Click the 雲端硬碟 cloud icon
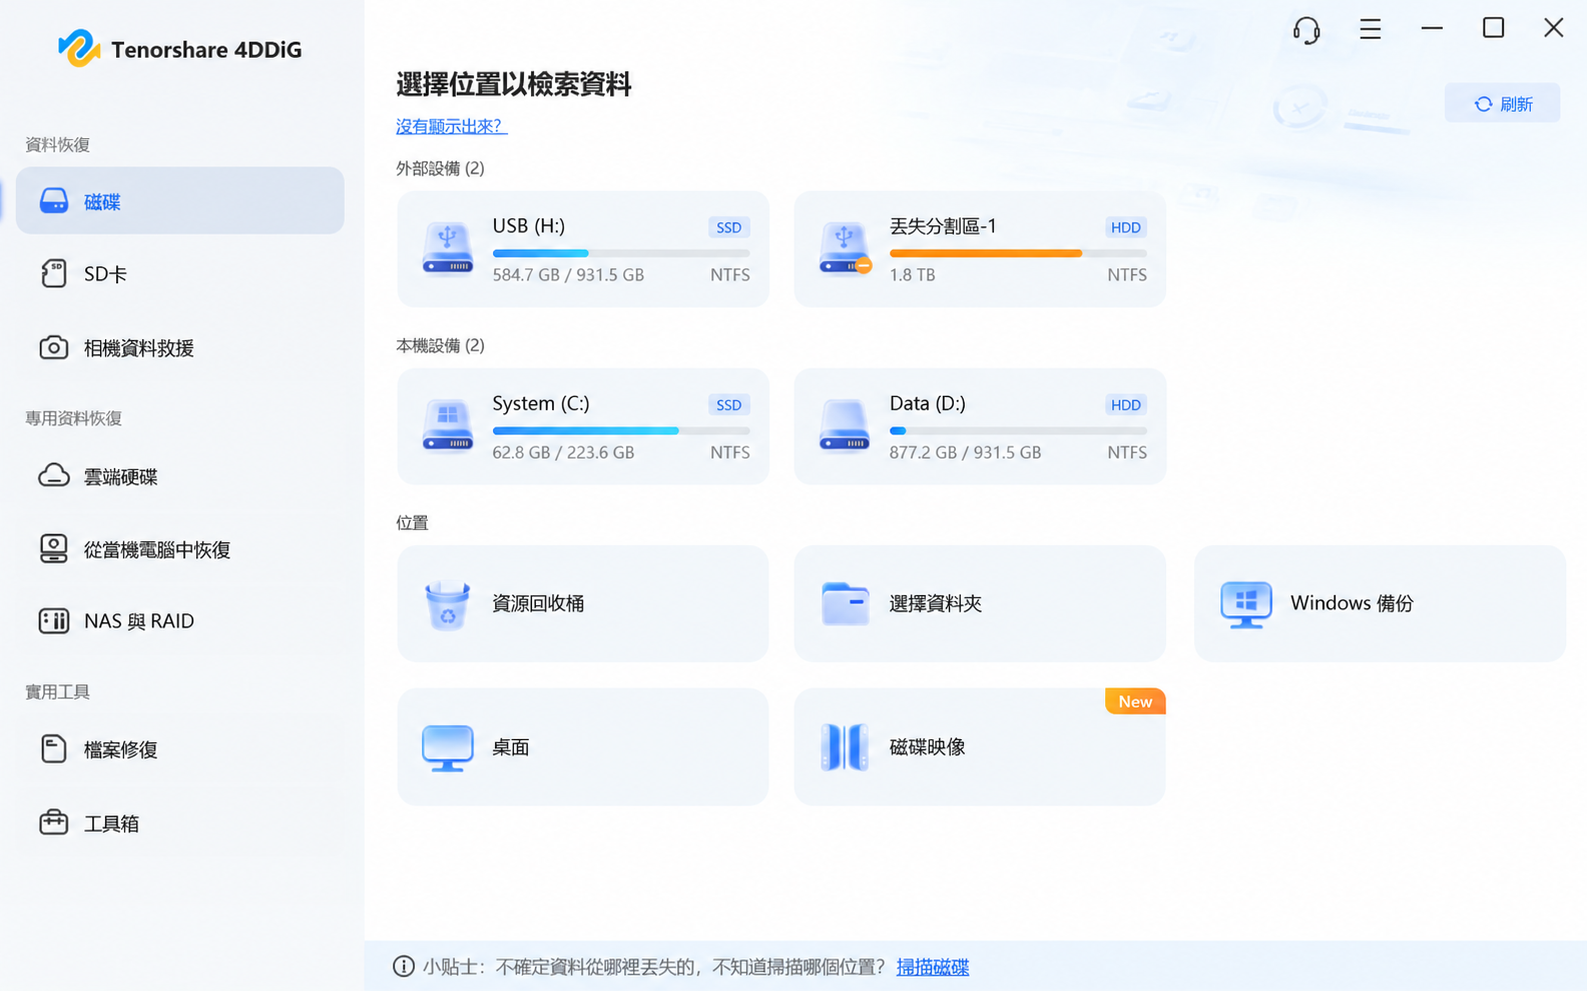 point(54,476)
